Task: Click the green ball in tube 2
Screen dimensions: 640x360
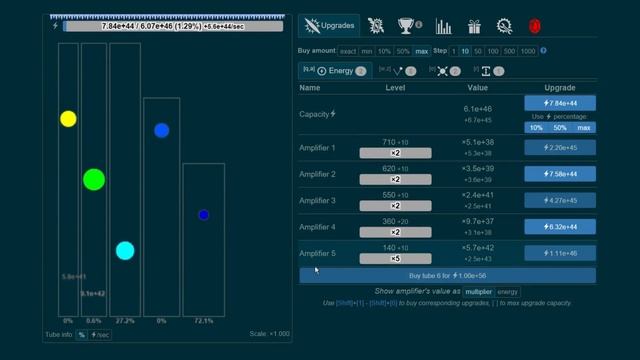Action: pyautogui.click(x=94, y=180)
